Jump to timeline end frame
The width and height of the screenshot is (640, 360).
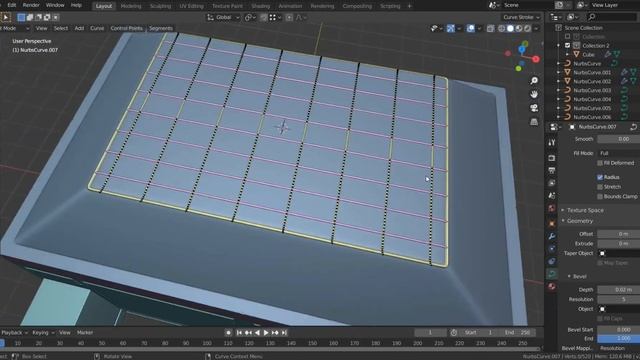284,333
